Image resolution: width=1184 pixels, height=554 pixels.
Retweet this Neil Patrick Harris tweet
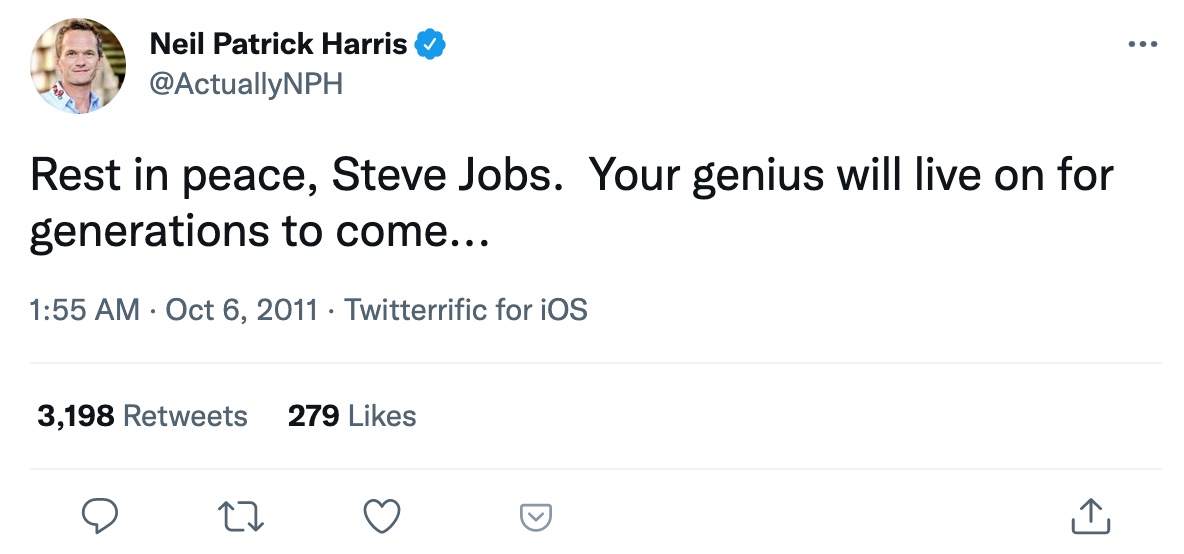240,516
